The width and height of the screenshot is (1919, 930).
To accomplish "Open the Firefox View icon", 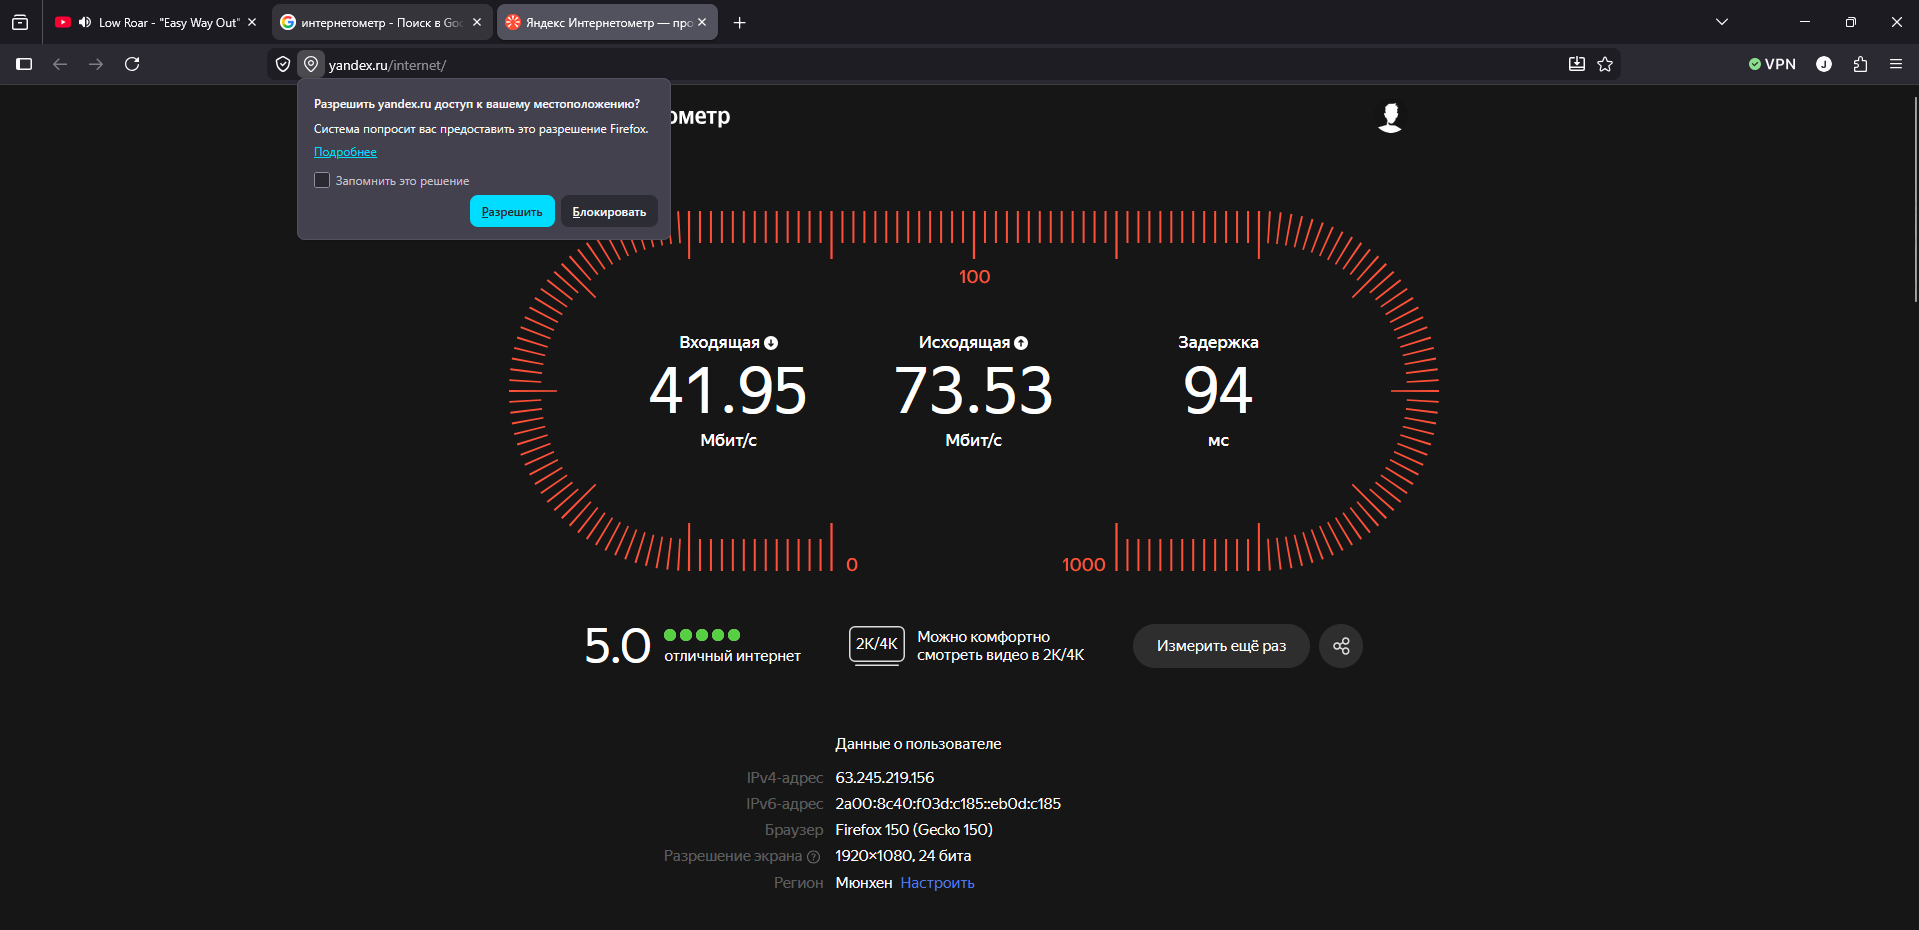I will click(20, 22).
